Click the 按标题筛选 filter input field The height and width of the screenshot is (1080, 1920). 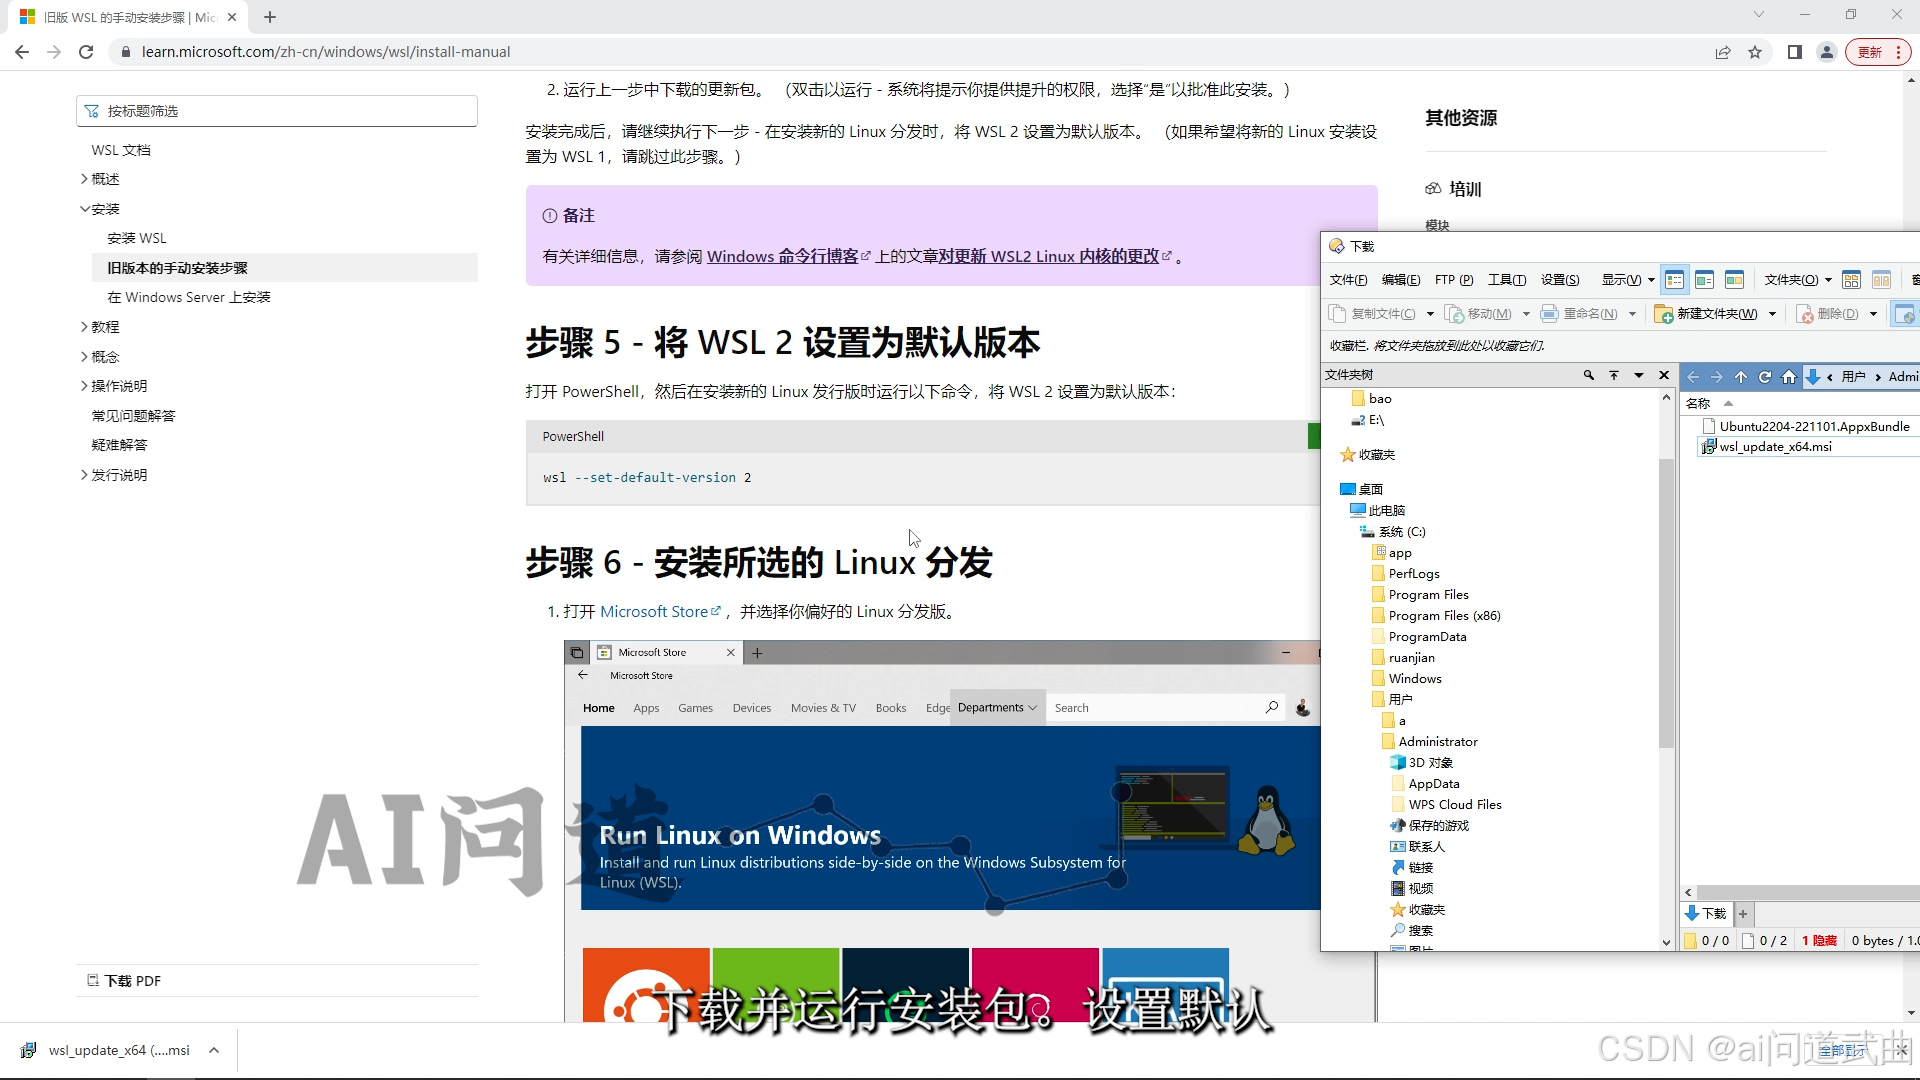[x=277, y=111]
